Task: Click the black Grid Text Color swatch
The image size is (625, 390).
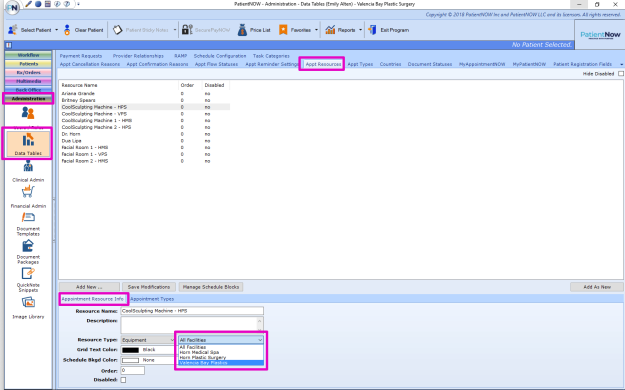Action: 130,350
